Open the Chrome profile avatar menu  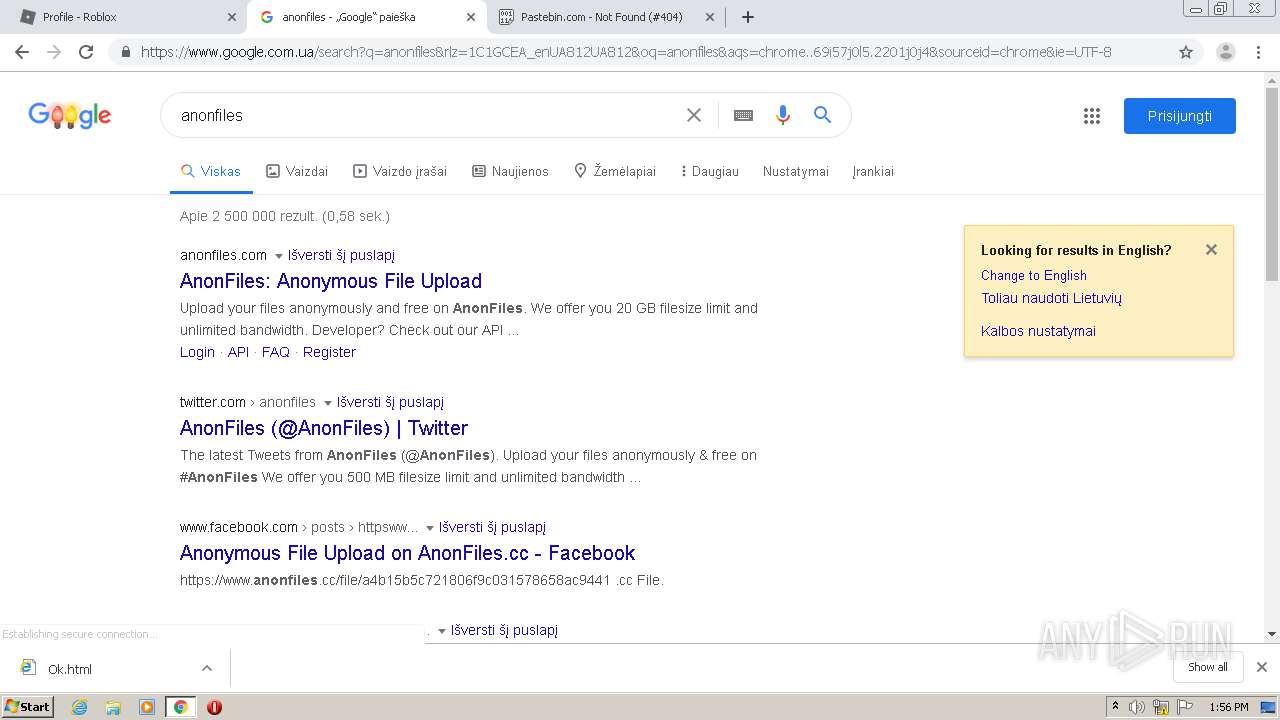[x=1225, y=52]
